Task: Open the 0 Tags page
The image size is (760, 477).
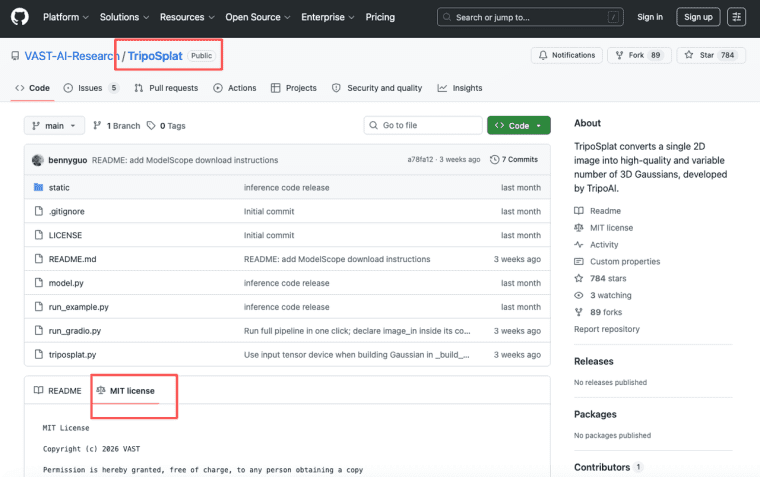Action: tap(166, 126)
